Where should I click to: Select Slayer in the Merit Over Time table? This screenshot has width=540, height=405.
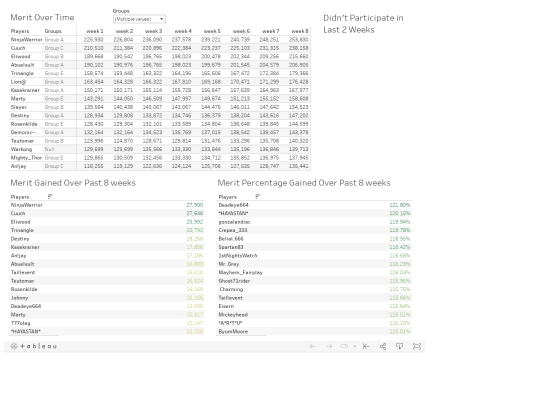pos(19,107)
